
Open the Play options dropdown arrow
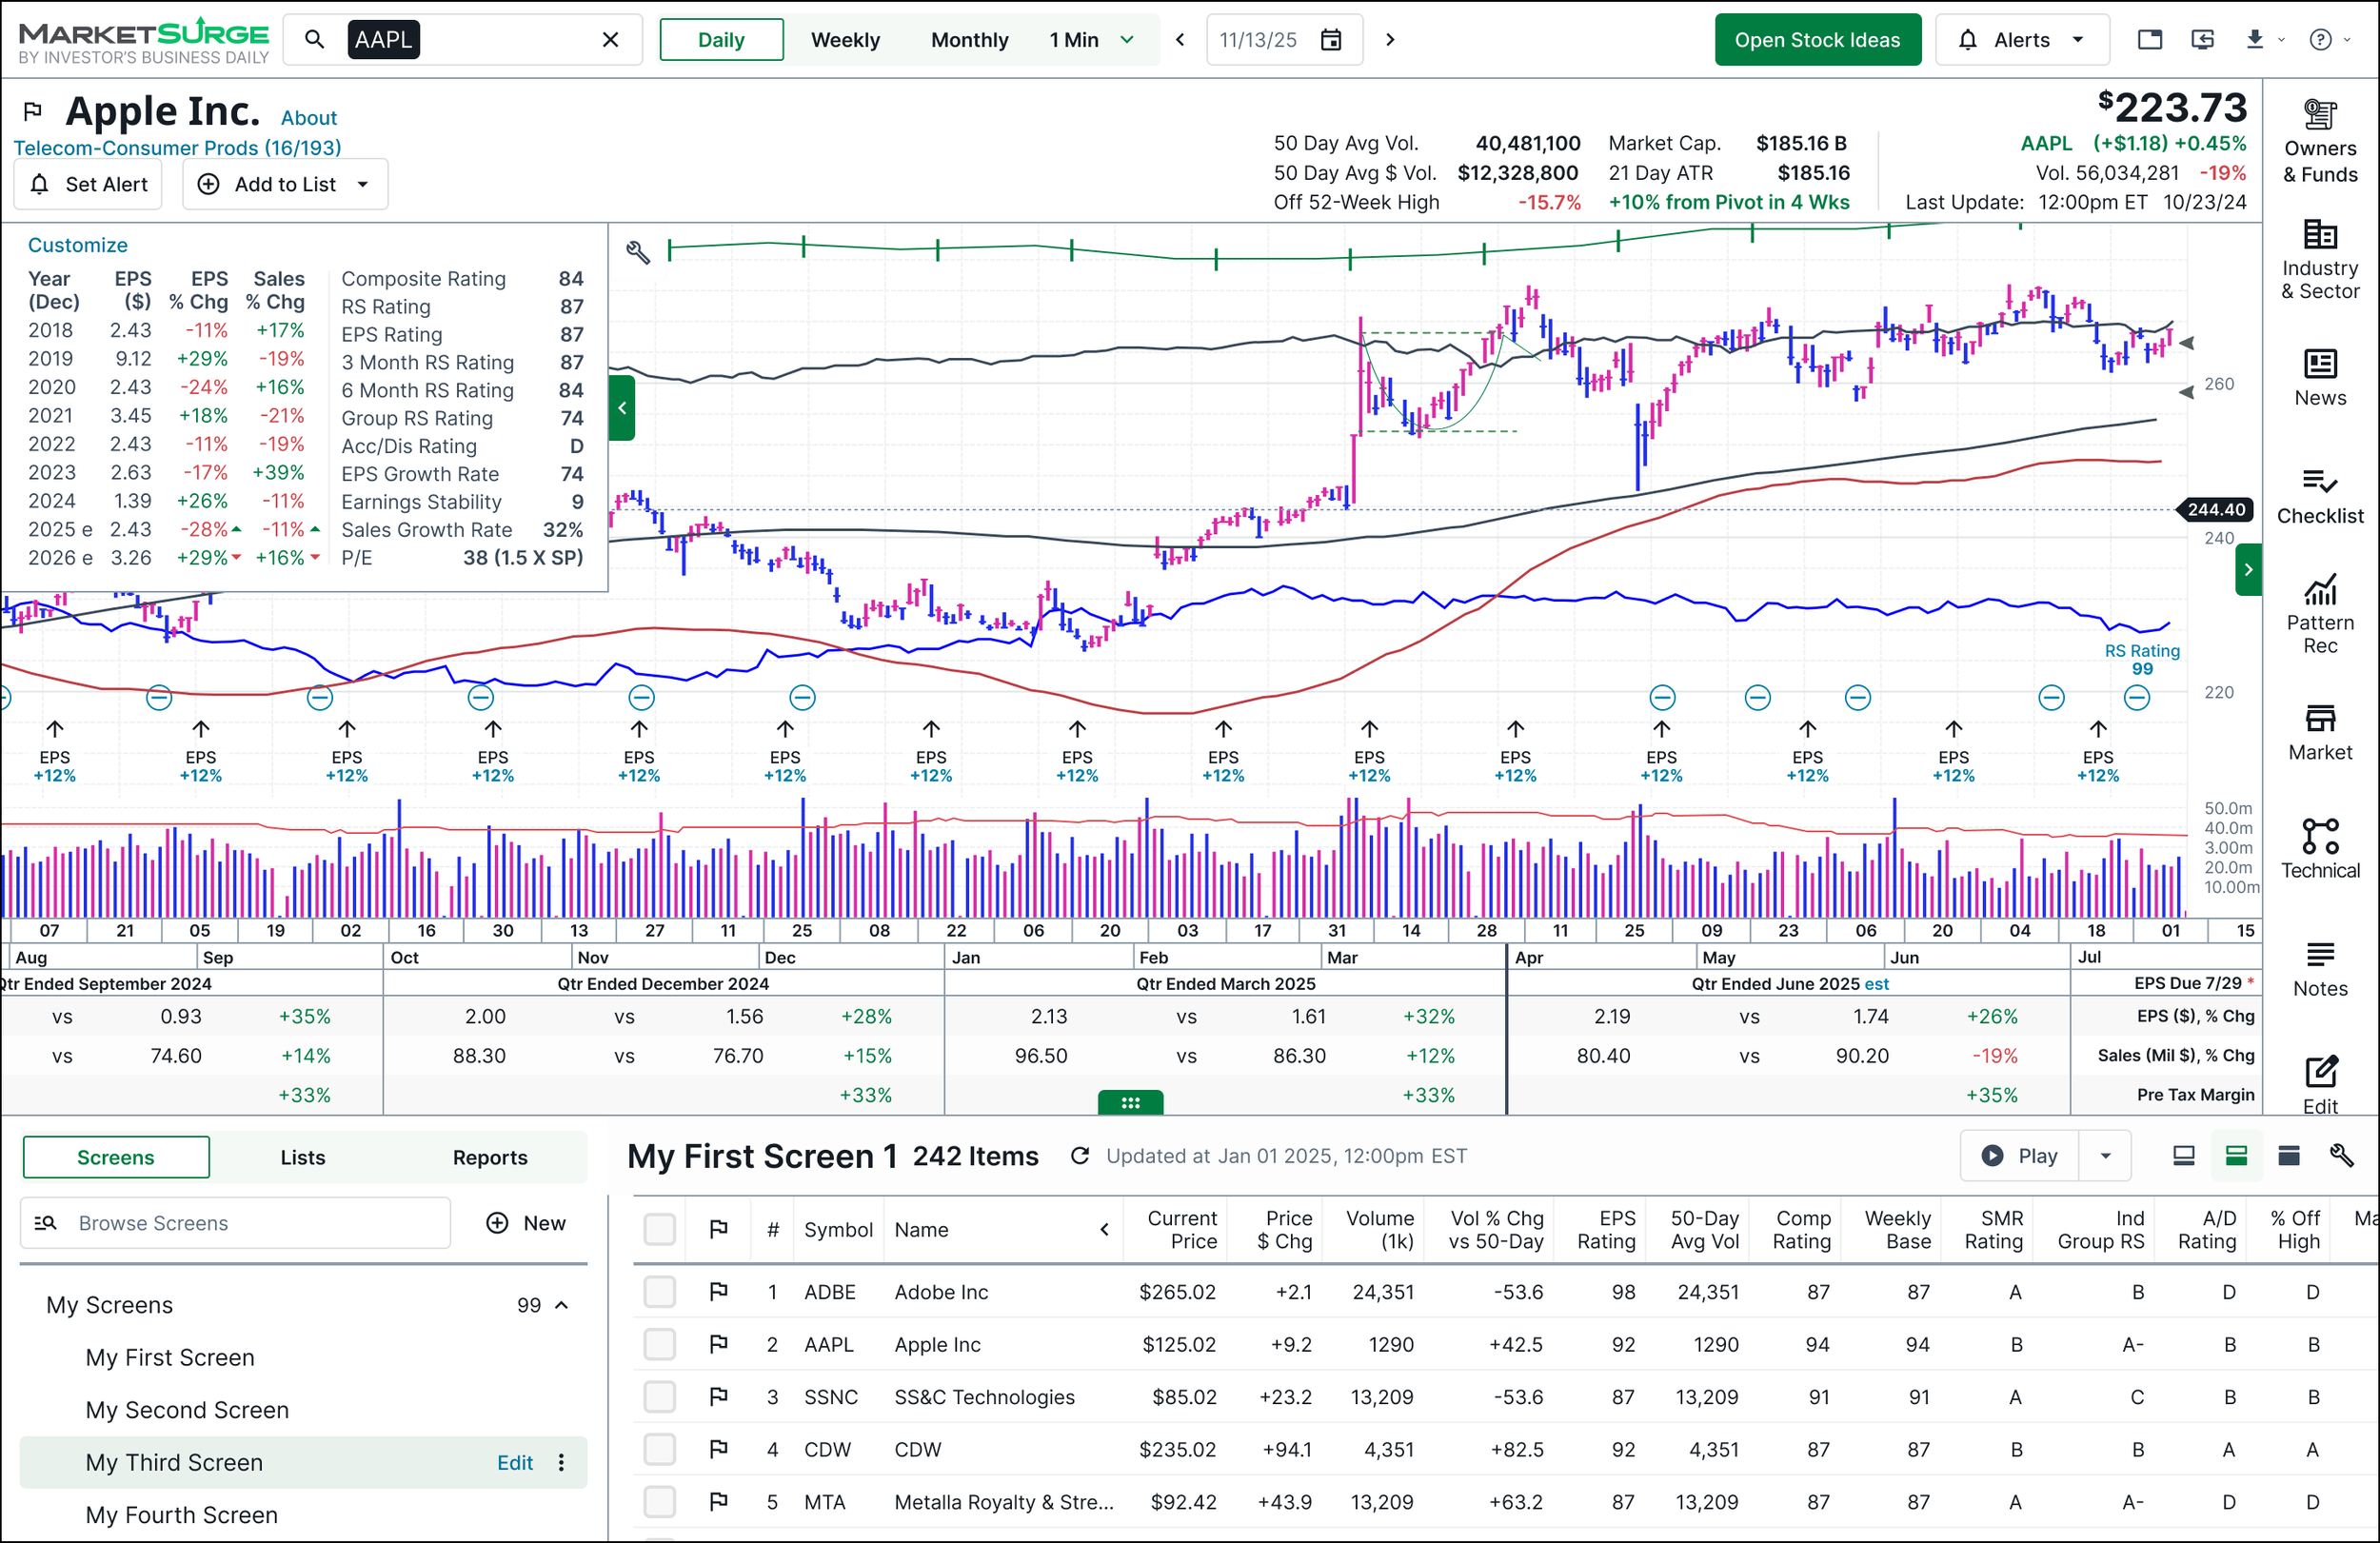2105,1156
